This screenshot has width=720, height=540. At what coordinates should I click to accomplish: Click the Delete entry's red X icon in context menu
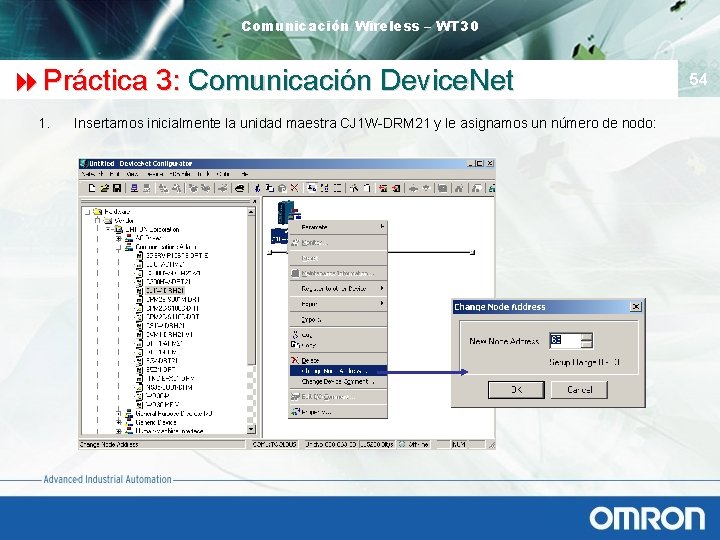[295, 360]
